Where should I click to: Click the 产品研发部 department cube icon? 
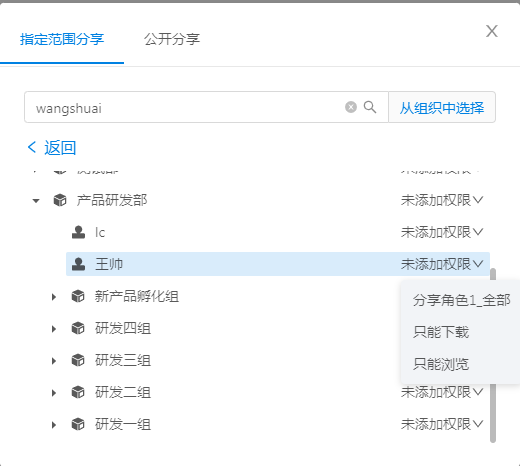pyautogui.click(x=60, y=200)
